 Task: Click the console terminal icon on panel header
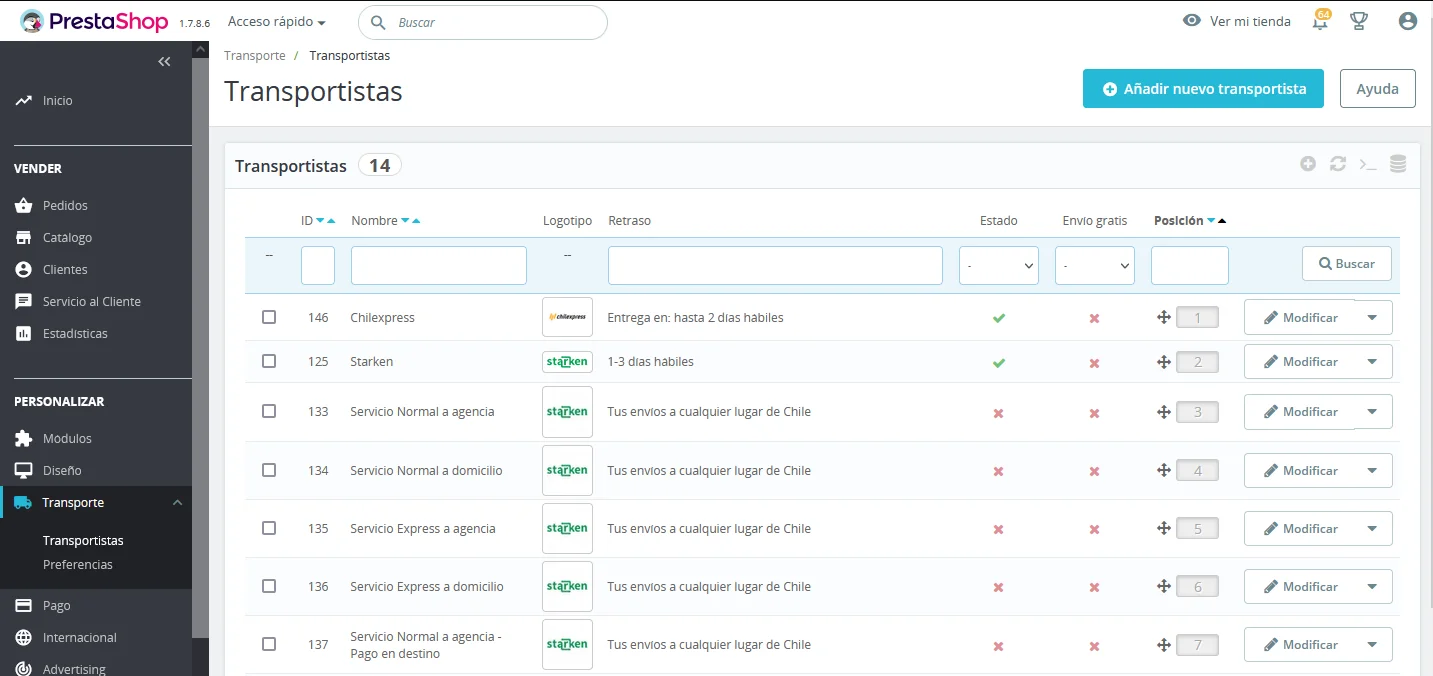tap(1367, 163)
